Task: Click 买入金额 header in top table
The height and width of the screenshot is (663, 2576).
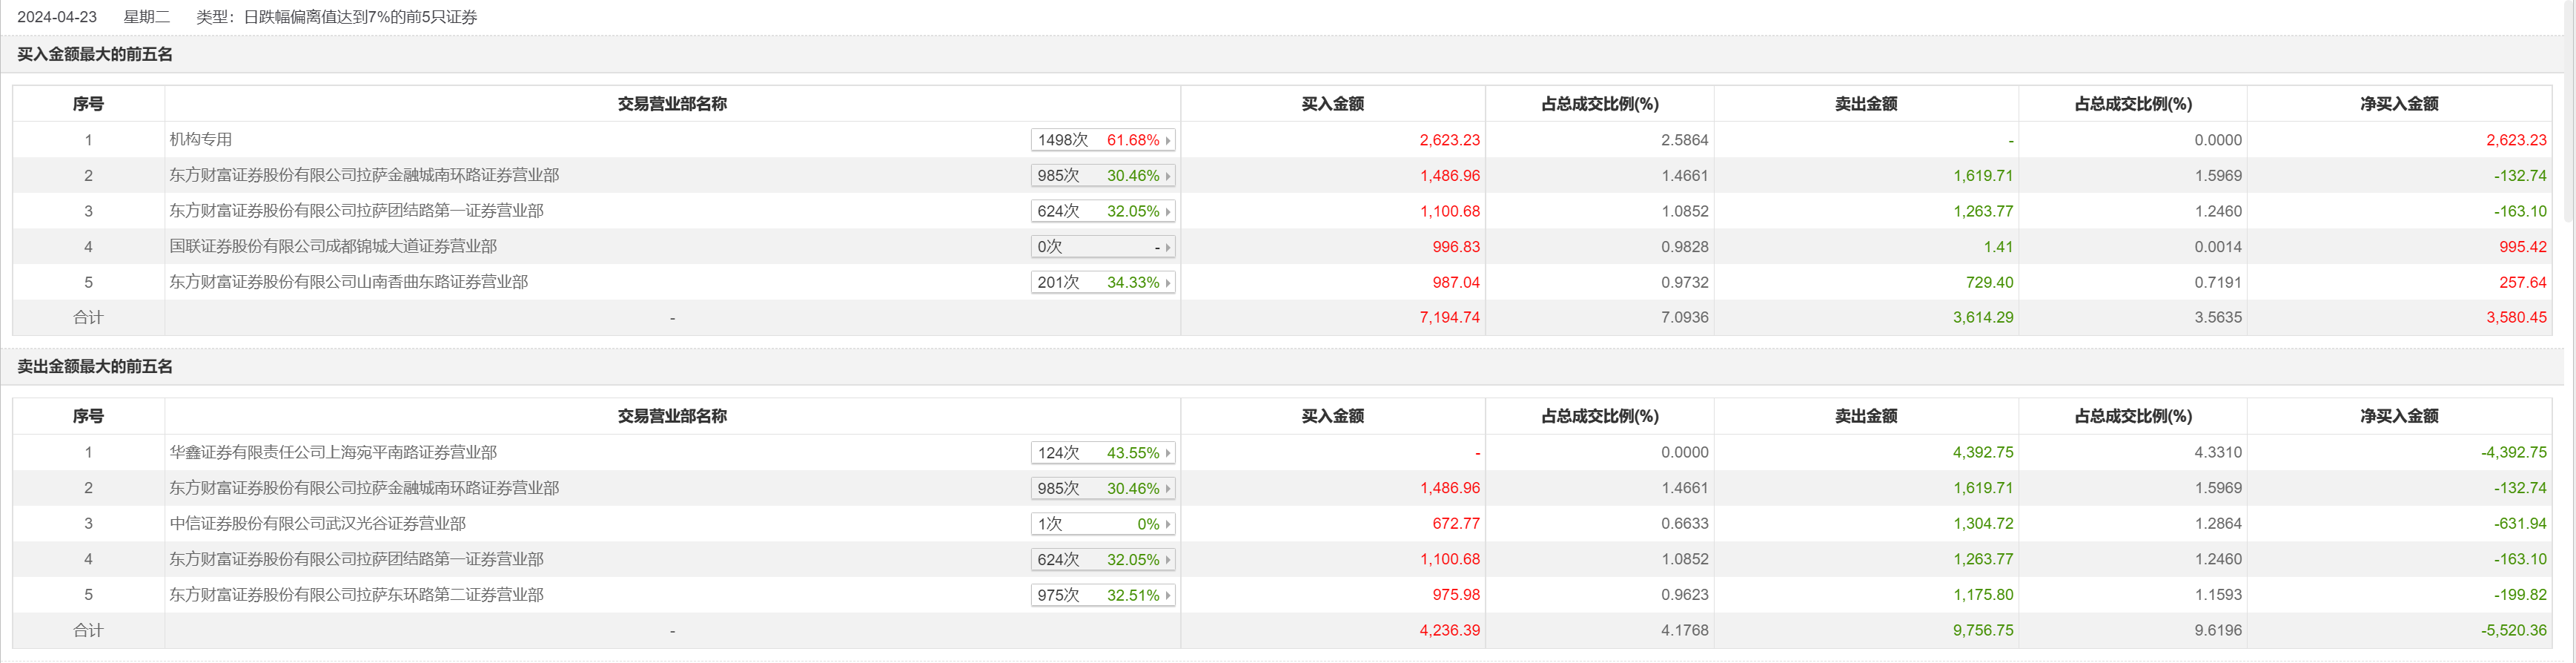Action: tap(1332, 104)
